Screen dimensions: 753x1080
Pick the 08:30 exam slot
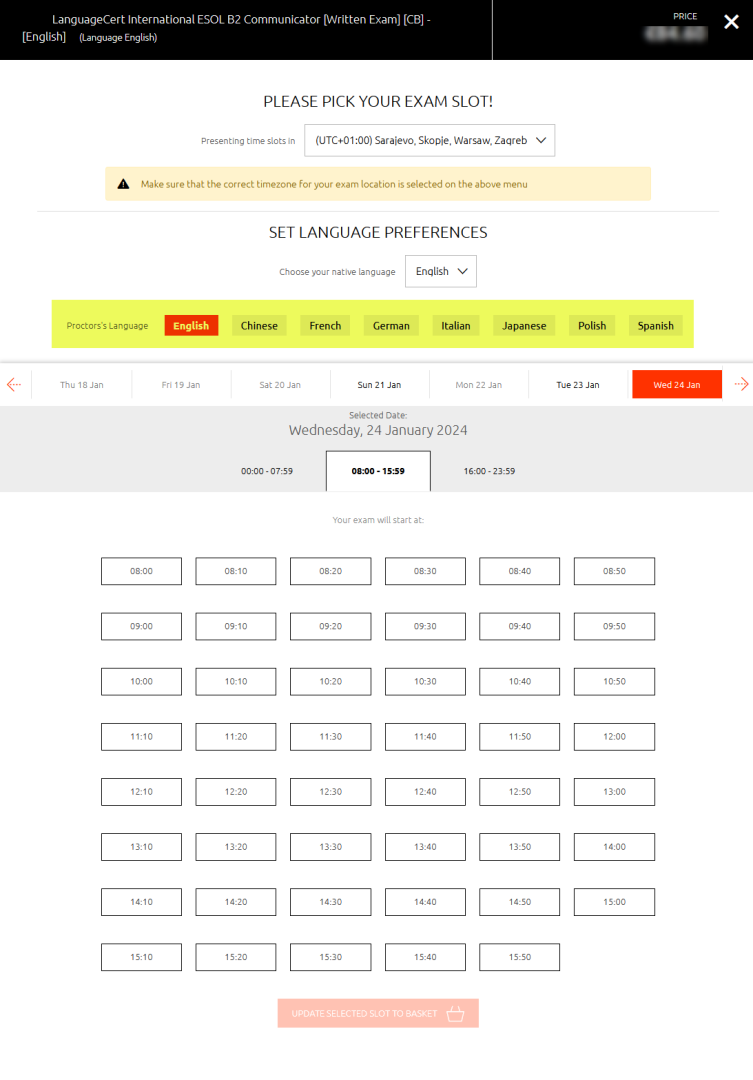[425, 571]
